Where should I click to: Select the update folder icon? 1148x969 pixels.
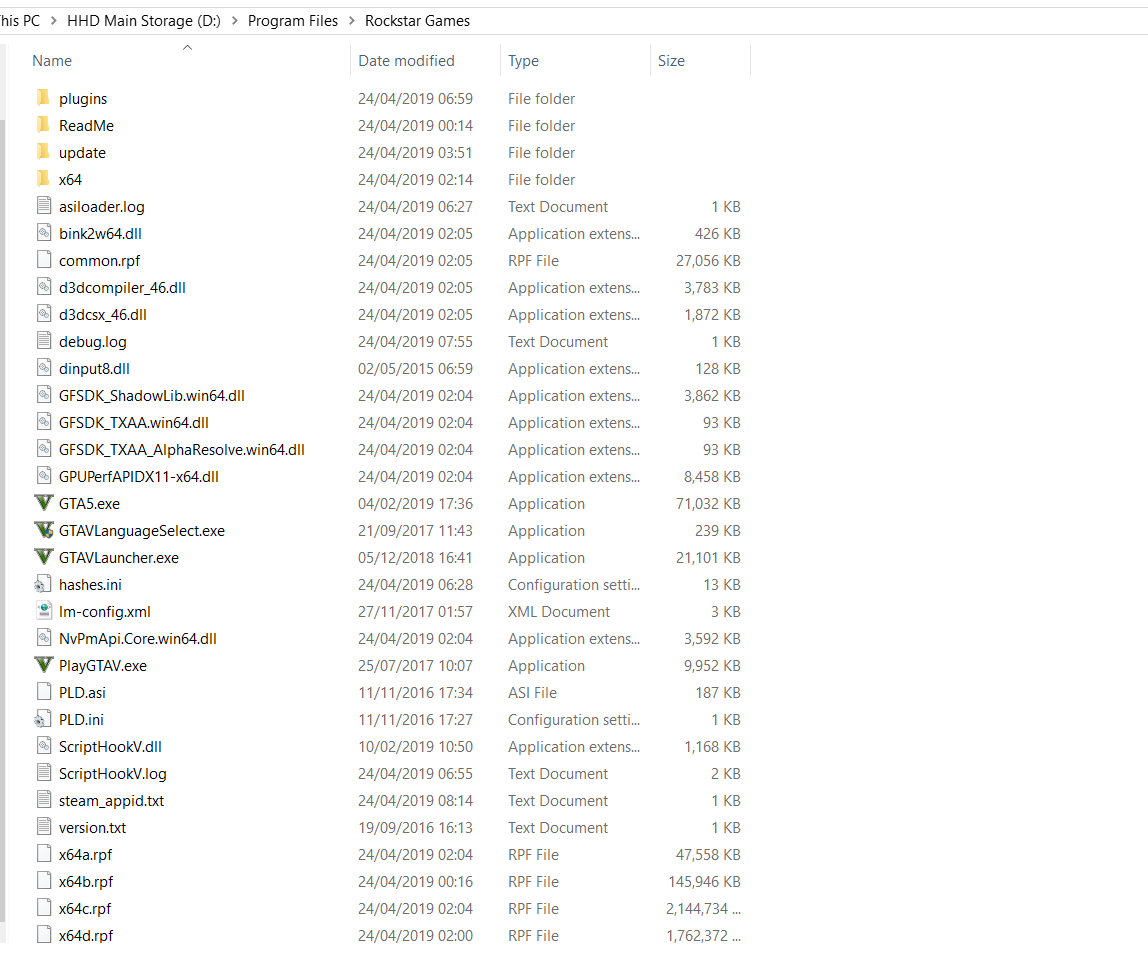point(44,152)
